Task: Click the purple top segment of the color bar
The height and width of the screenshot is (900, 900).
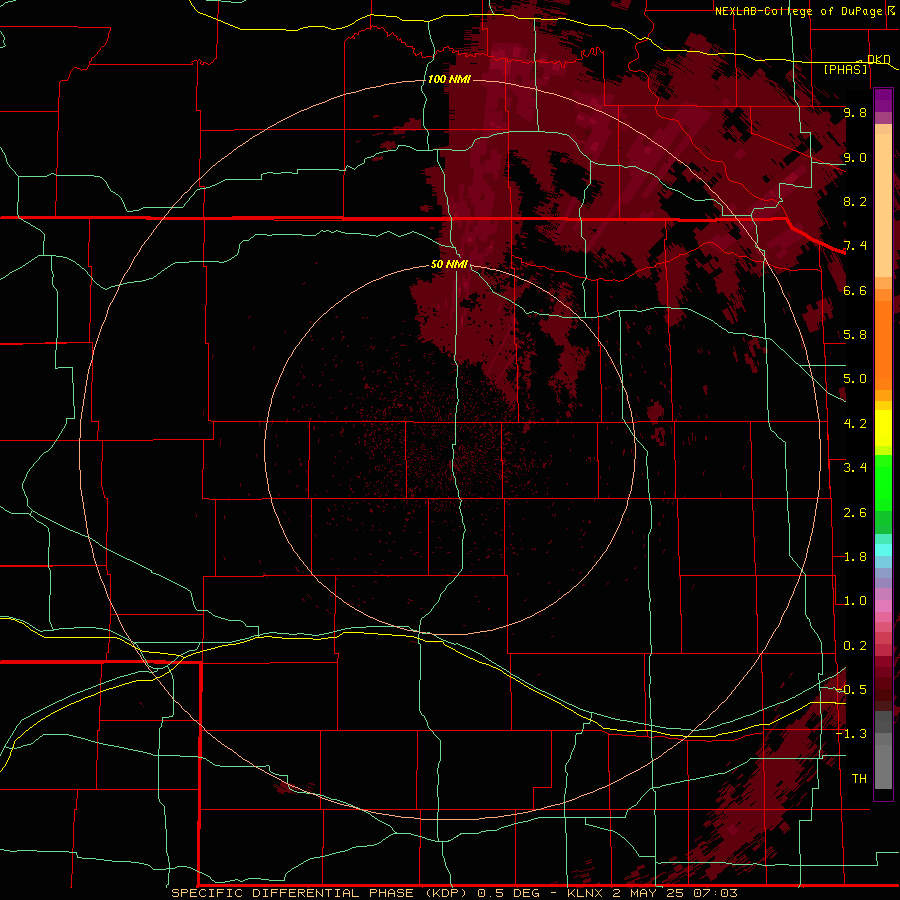Action: click(x=883, y=100)
